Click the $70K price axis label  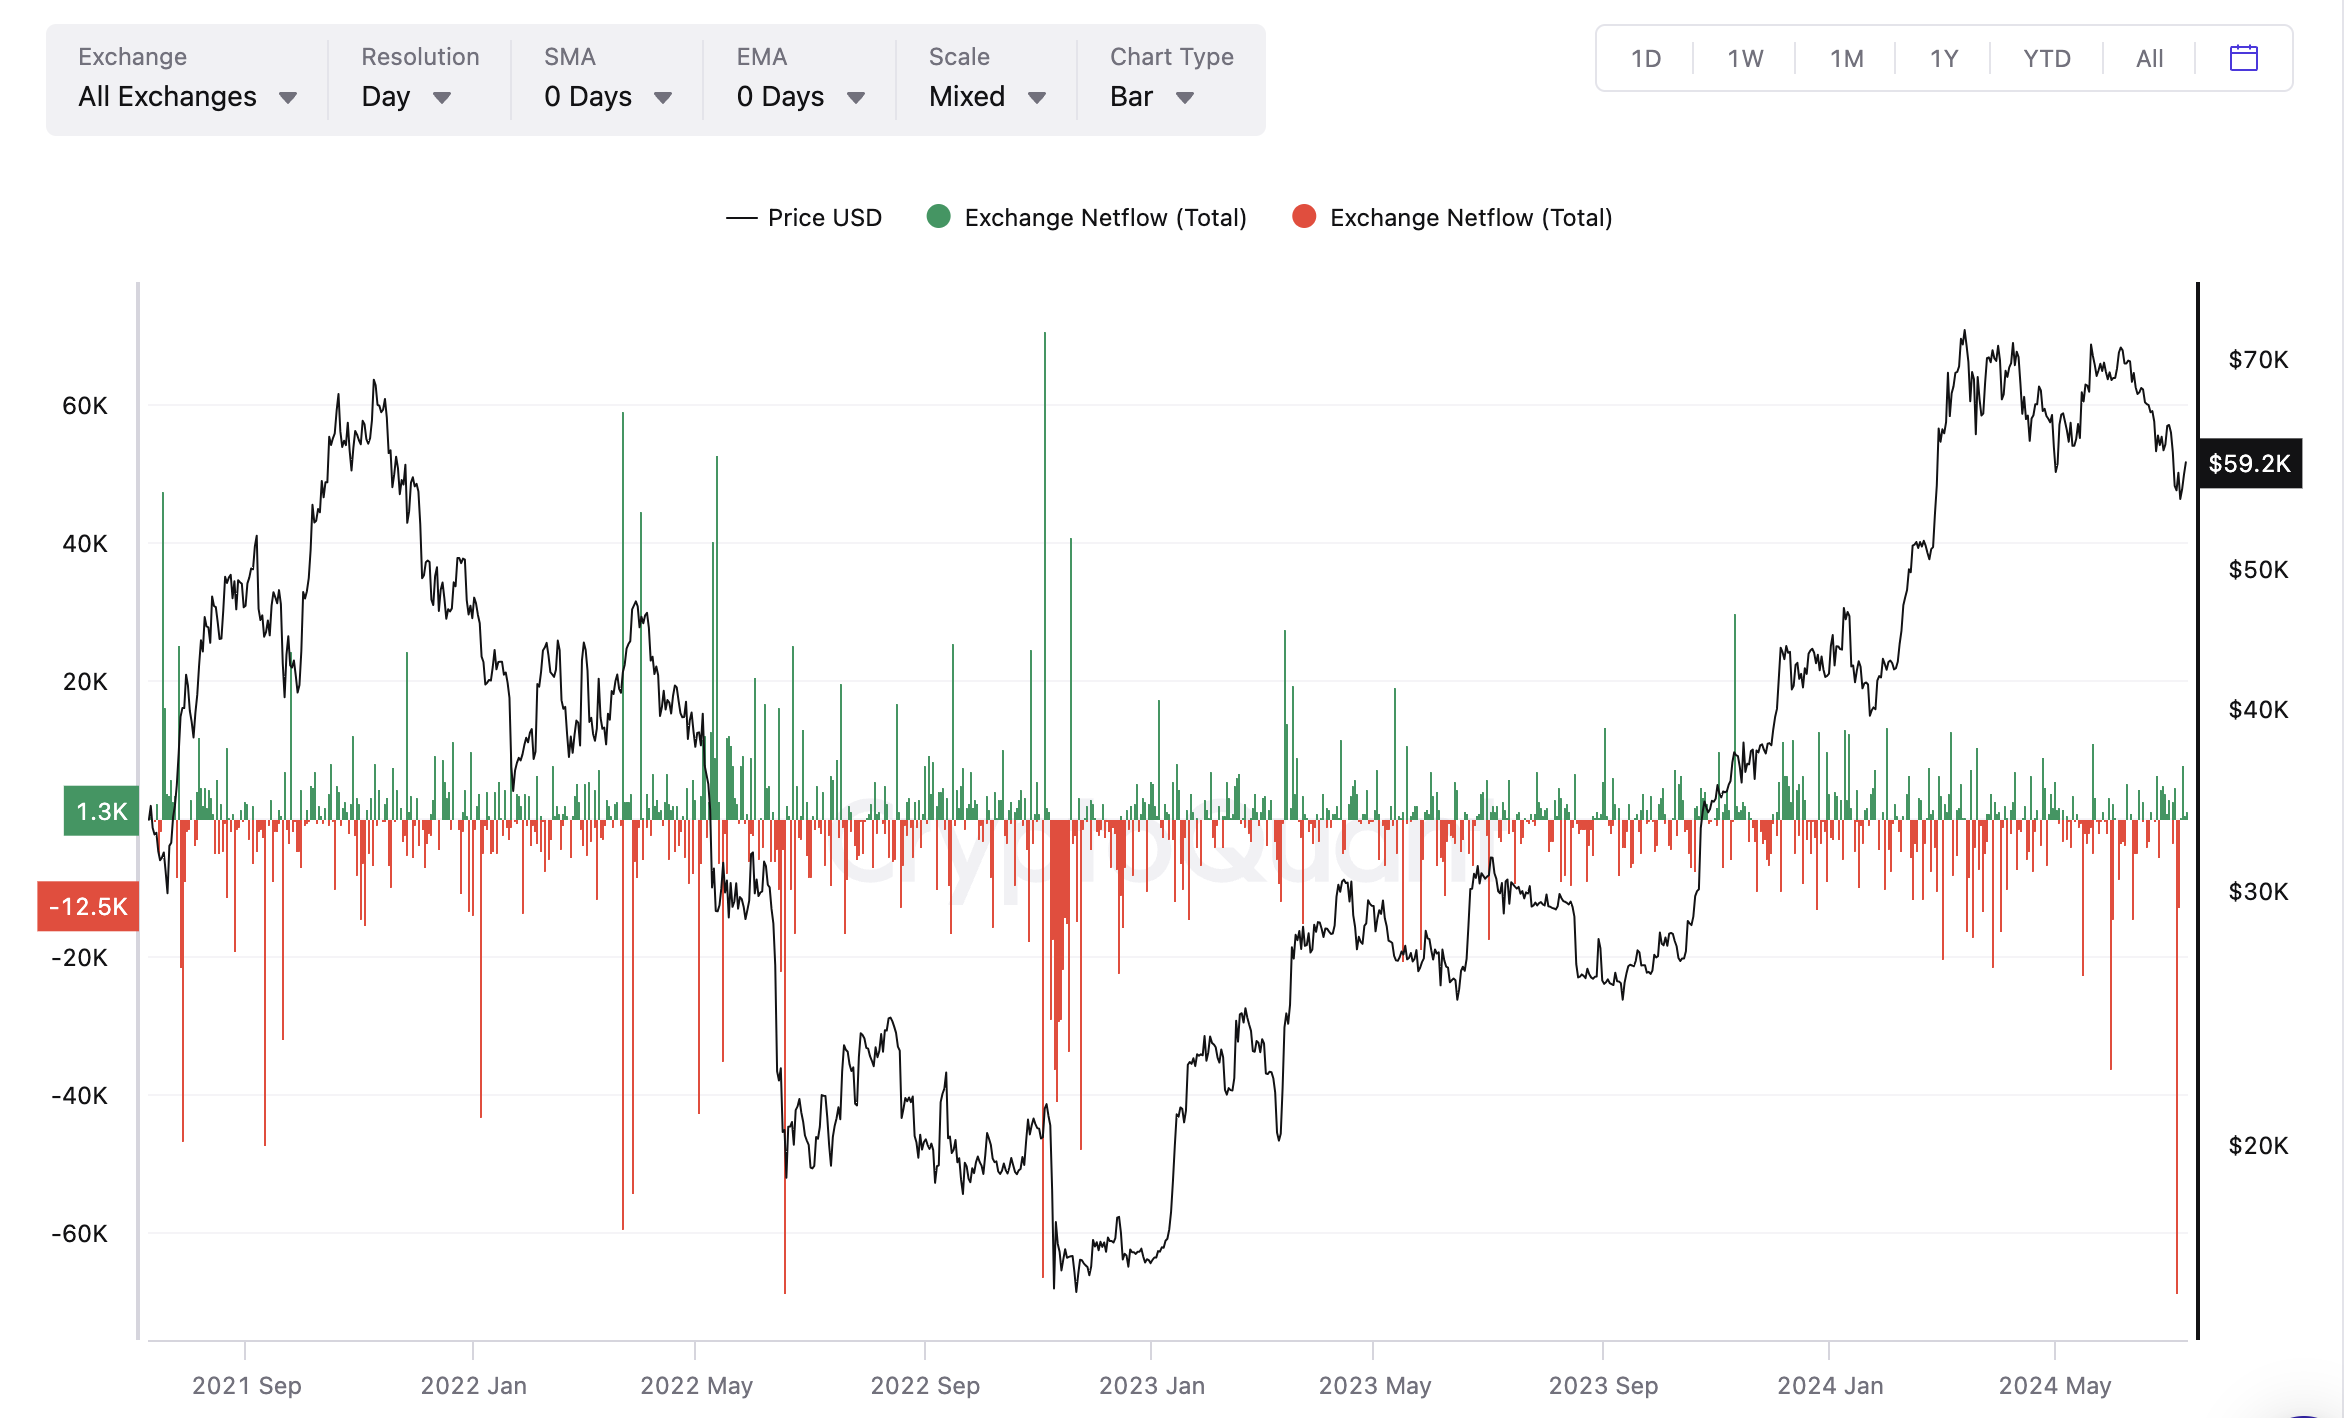(2258, 359)
